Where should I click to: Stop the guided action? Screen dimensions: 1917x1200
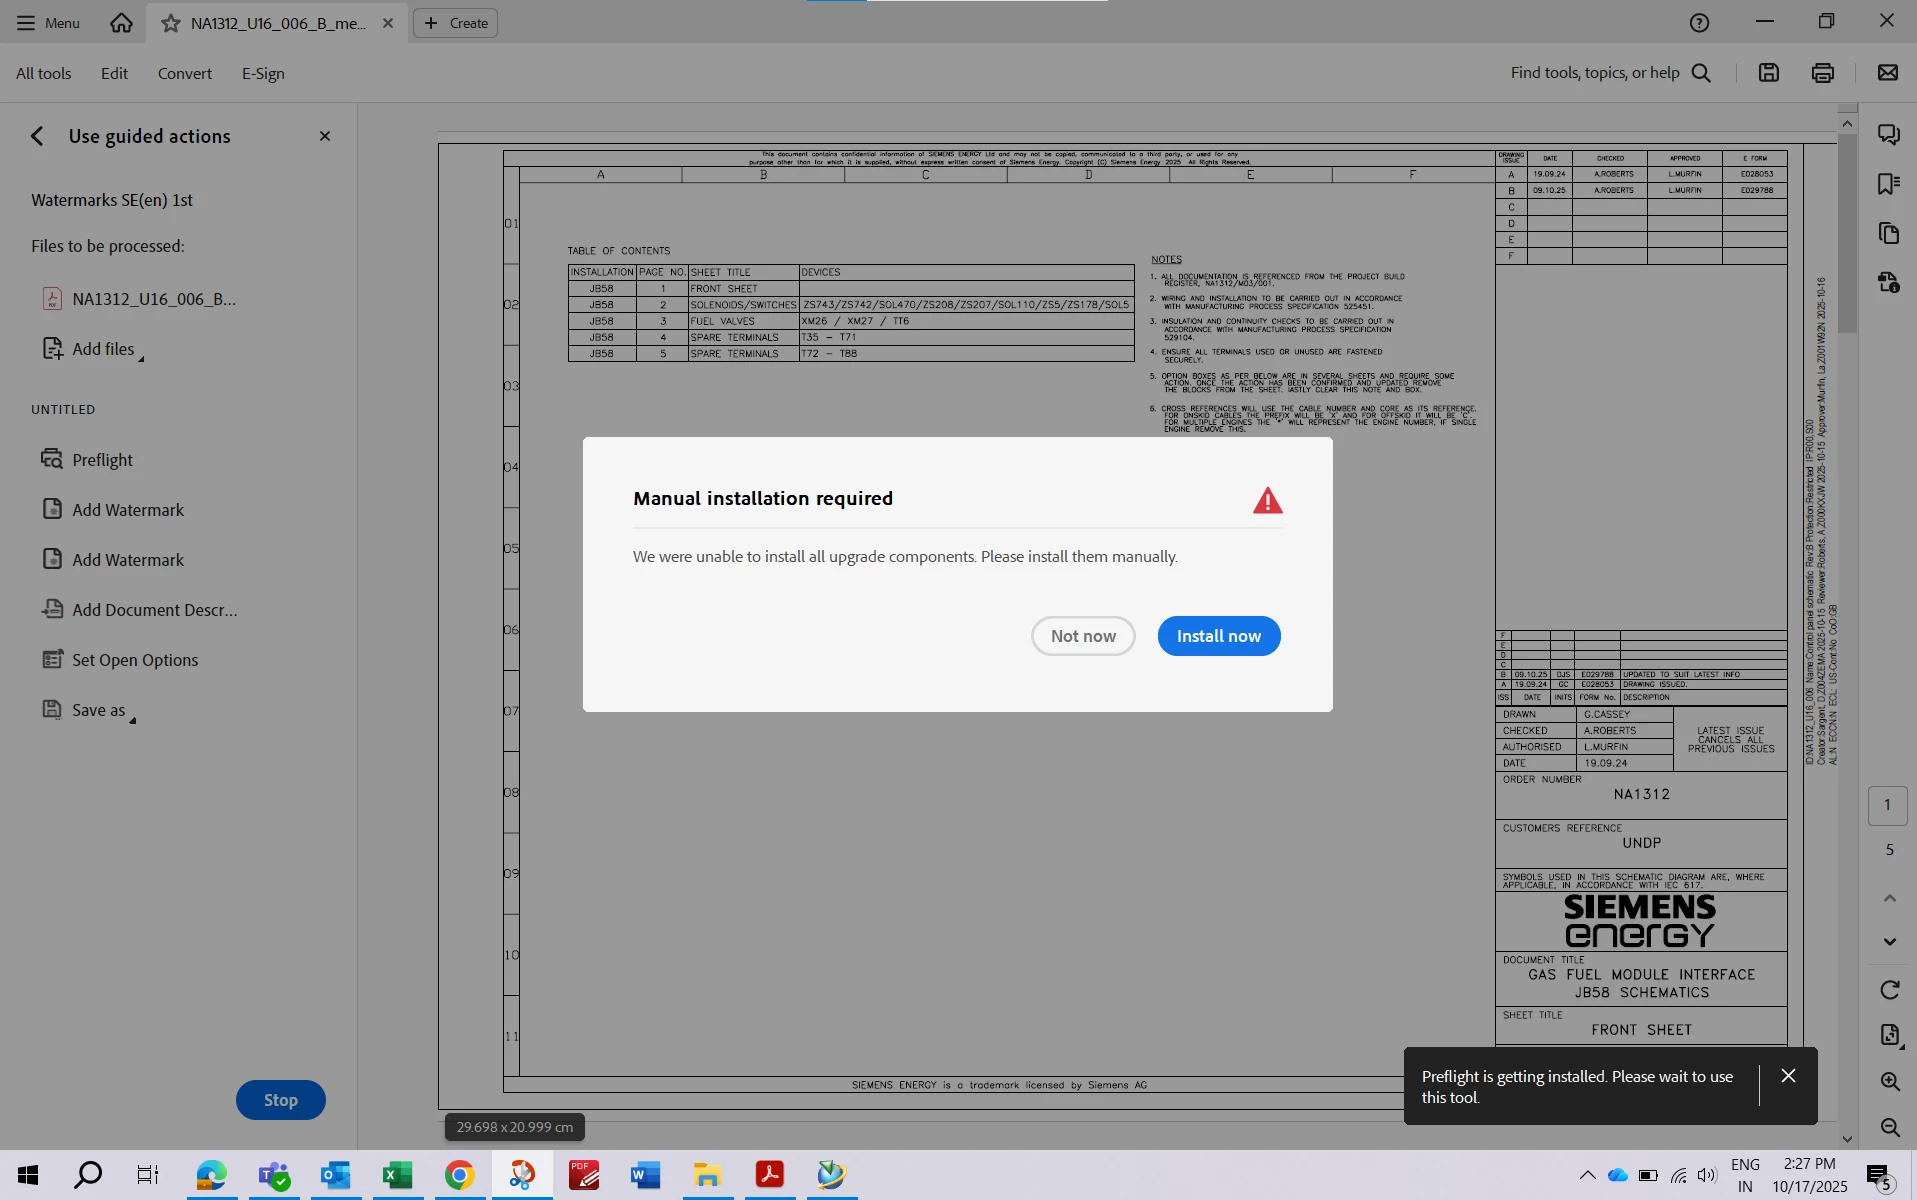click(x=280, y=1100)
